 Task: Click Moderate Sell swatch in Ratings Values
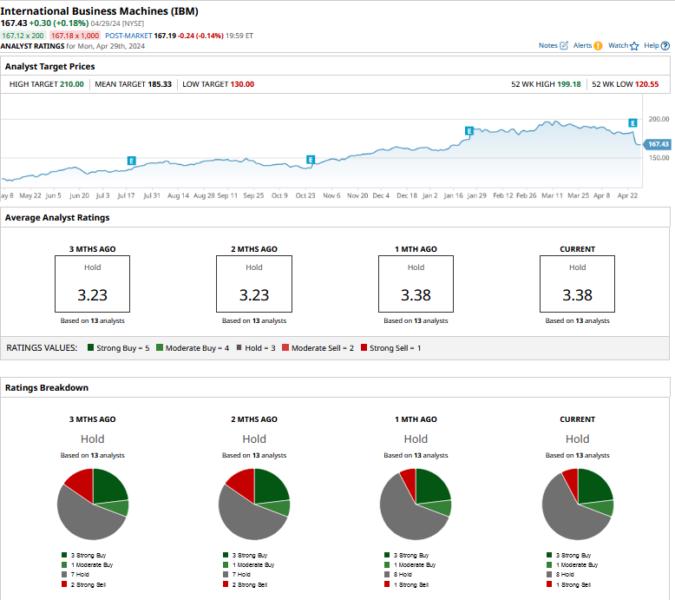285,347
